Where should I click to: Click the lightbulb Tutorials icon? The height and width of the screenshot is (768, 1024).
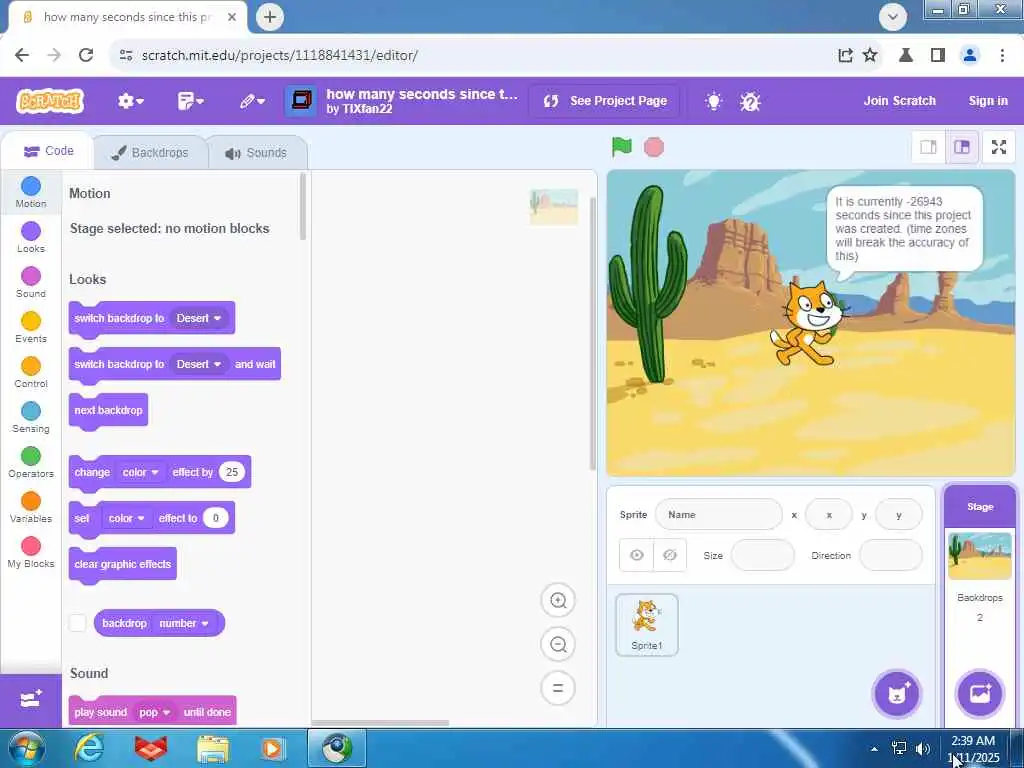[714, 101]
